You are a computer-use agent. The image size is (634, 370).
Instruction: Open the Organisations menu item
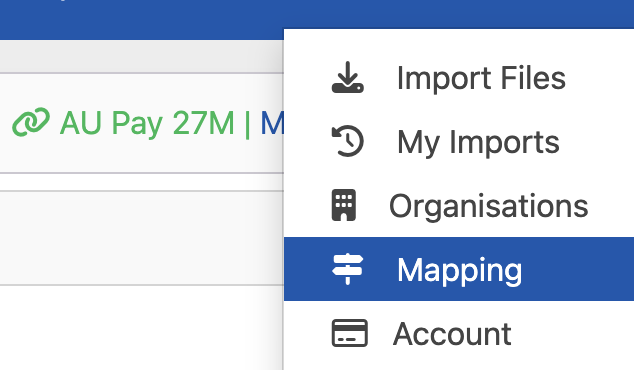coord(459,205)
